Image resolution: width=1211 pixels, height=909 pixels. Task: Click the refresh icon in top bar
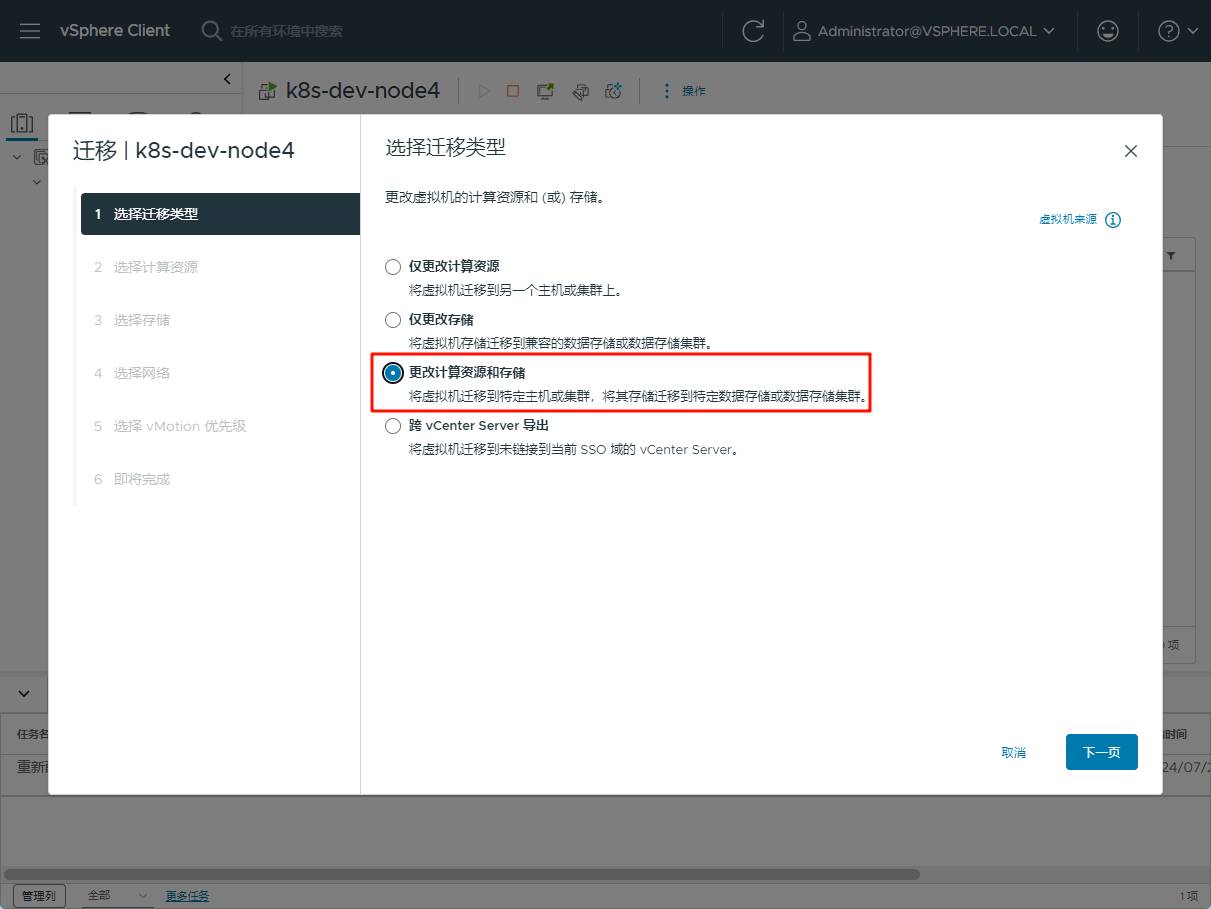pos(753,31)
